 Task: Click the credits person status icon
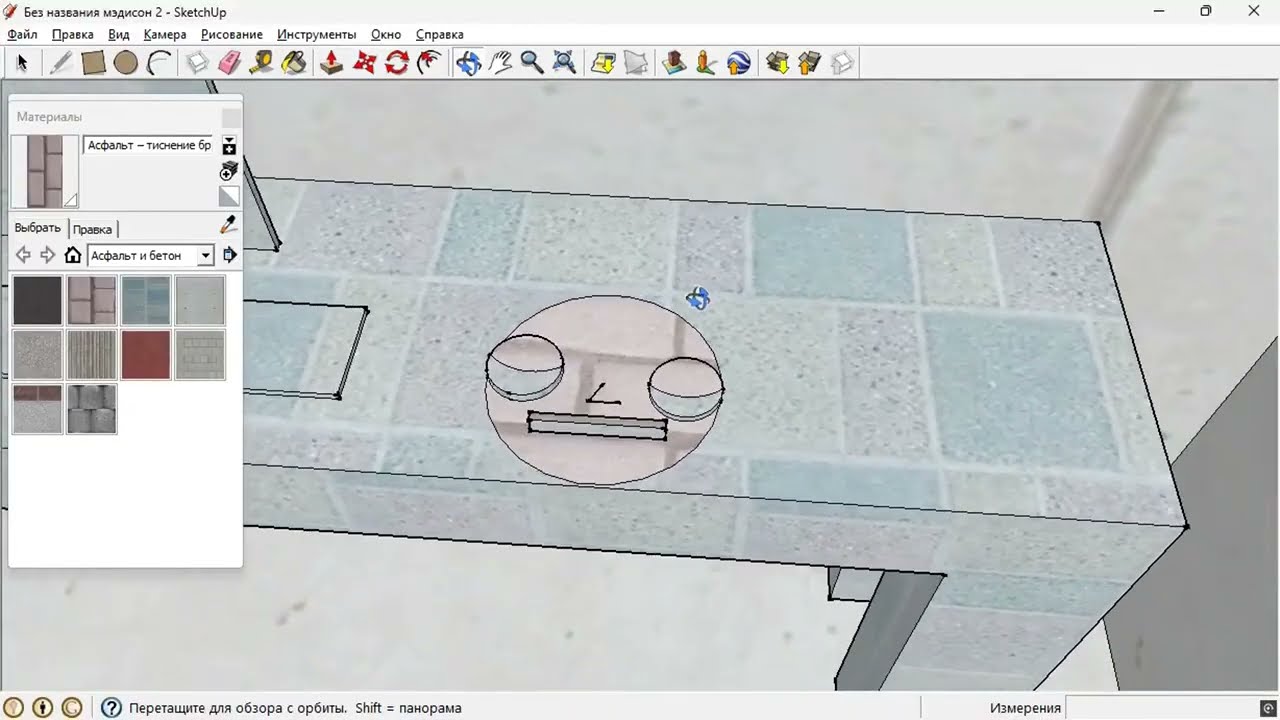[43, 708]
